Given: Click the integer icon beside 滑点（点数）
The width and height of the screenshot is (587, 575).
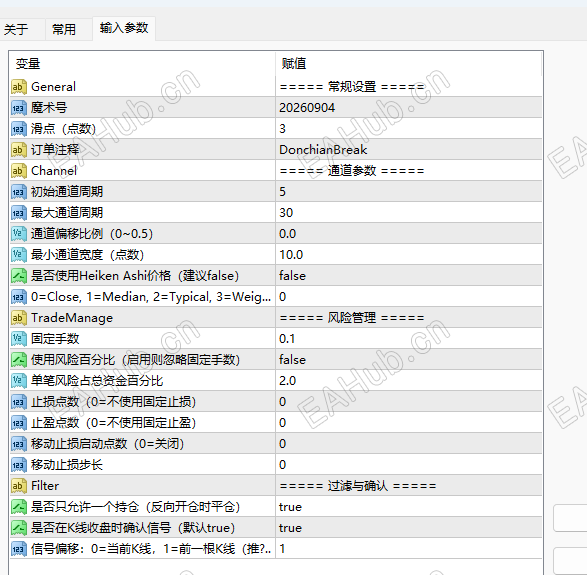Looking at the screenshot, I should 19,129.
